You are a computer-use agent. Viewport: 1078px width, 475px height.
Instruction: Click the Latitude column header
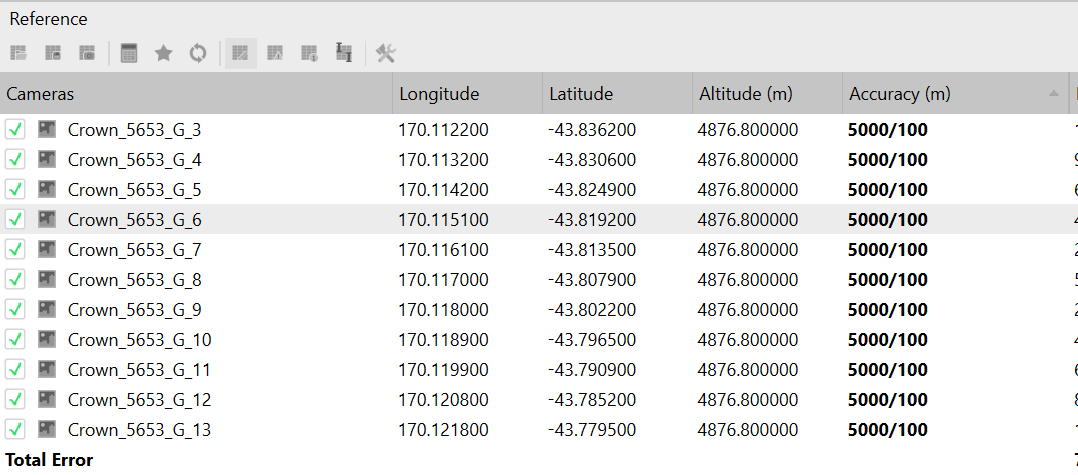click(581, 94)
